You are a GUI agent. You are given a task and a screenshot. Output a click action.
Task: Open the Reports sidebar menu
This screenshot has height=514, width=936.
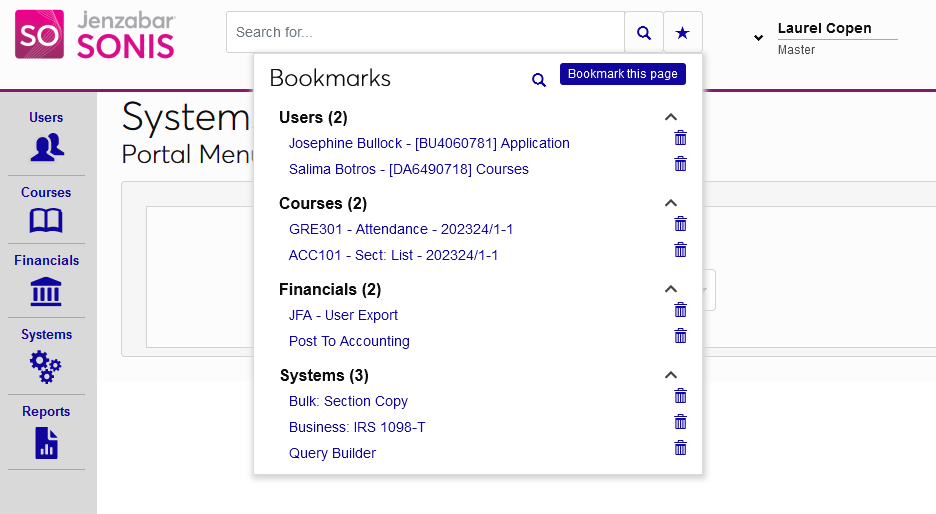click(x=46, y=431)
